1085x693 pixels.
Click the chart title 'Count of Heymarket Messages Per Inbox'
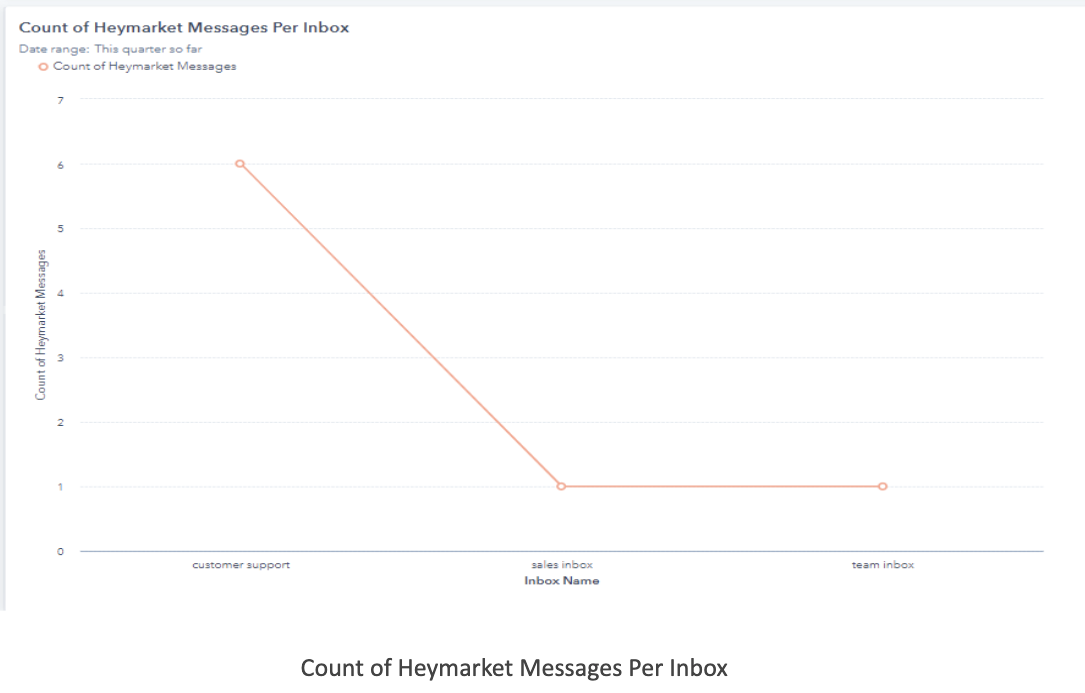pos(184,28)
